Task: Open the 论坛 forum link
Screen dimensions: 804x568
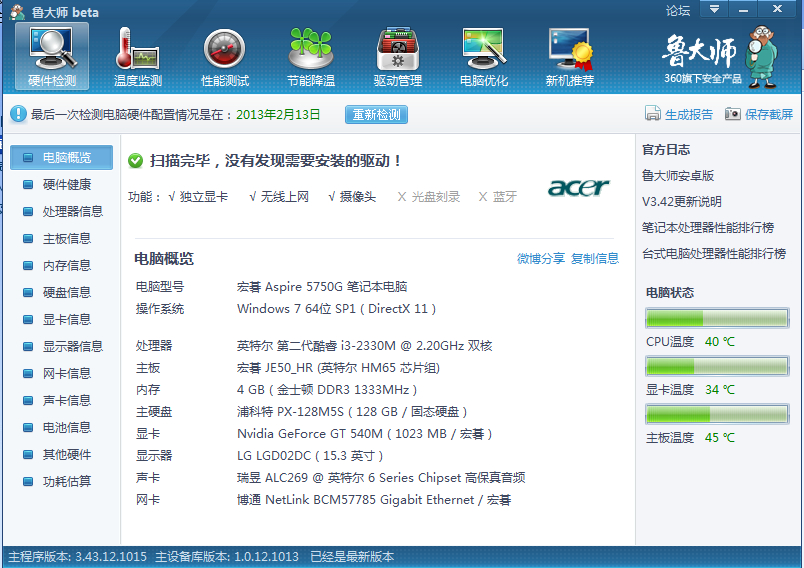Action: pos(678,10)
